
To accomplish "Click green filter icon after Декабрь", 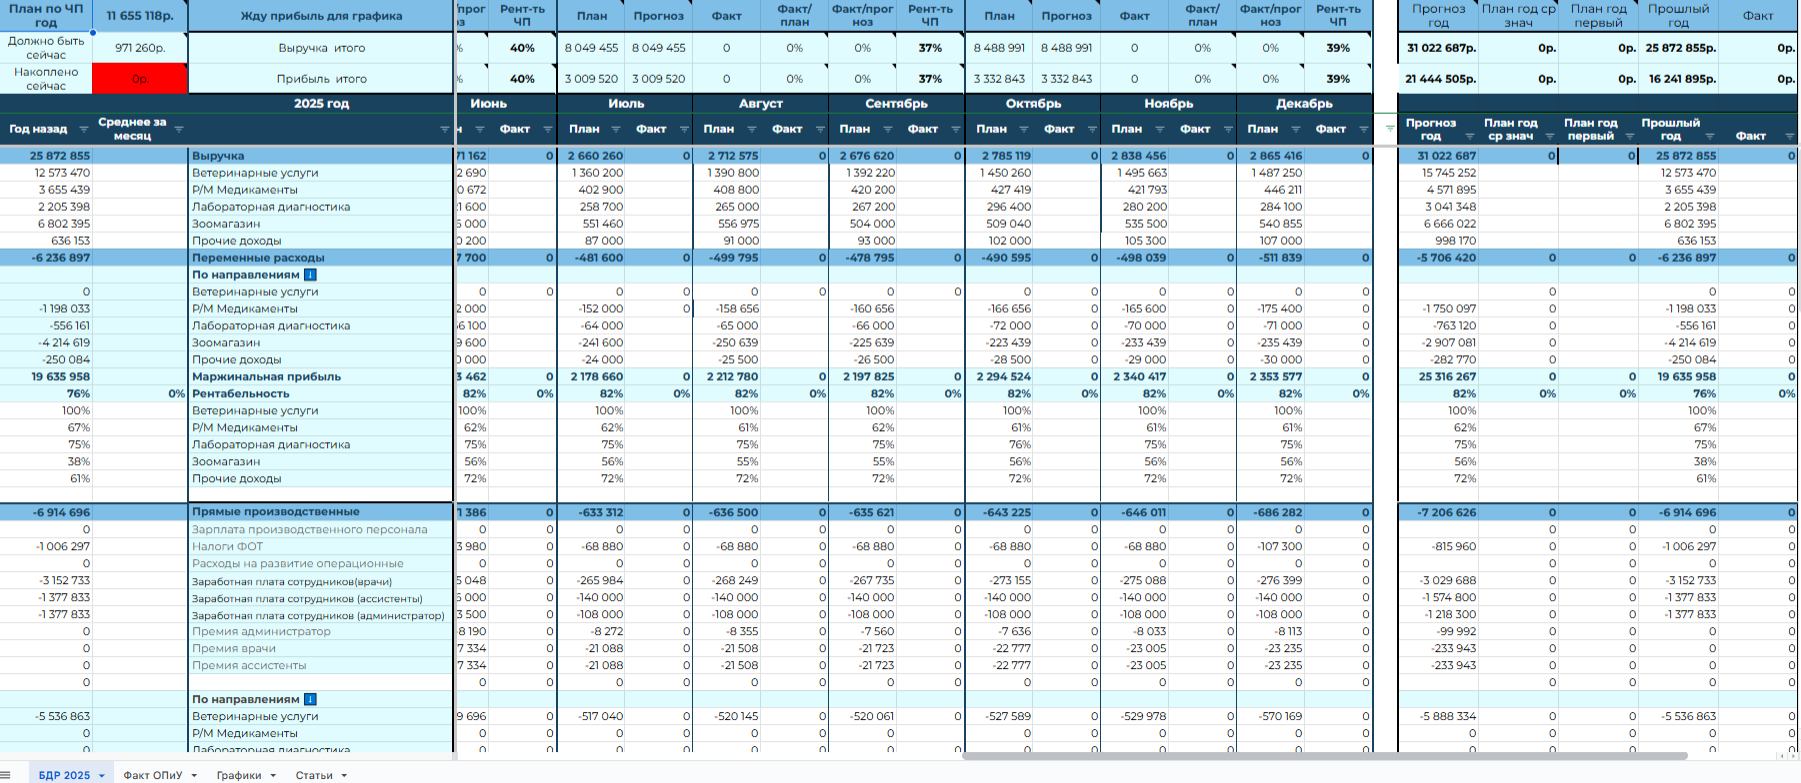I will (1389, 129).
